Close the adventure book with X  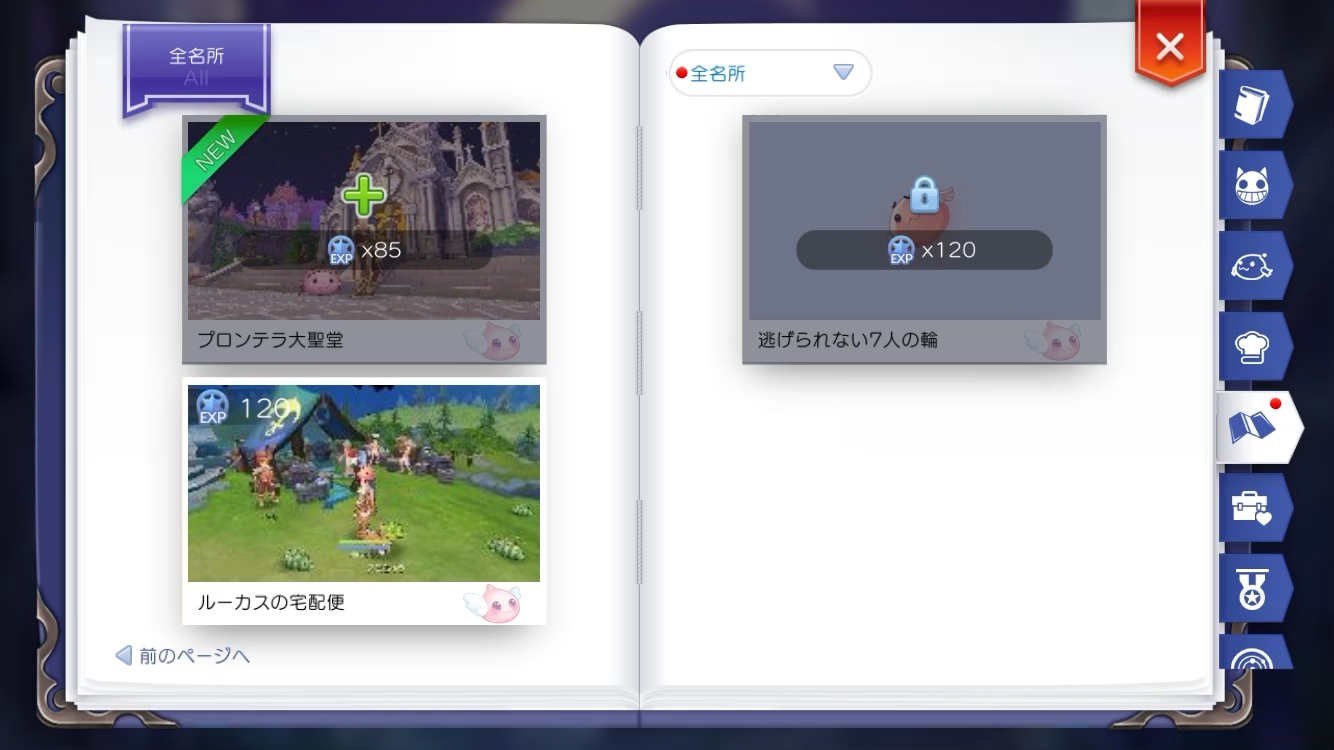pyautogui.click(x=1170, y=45)
